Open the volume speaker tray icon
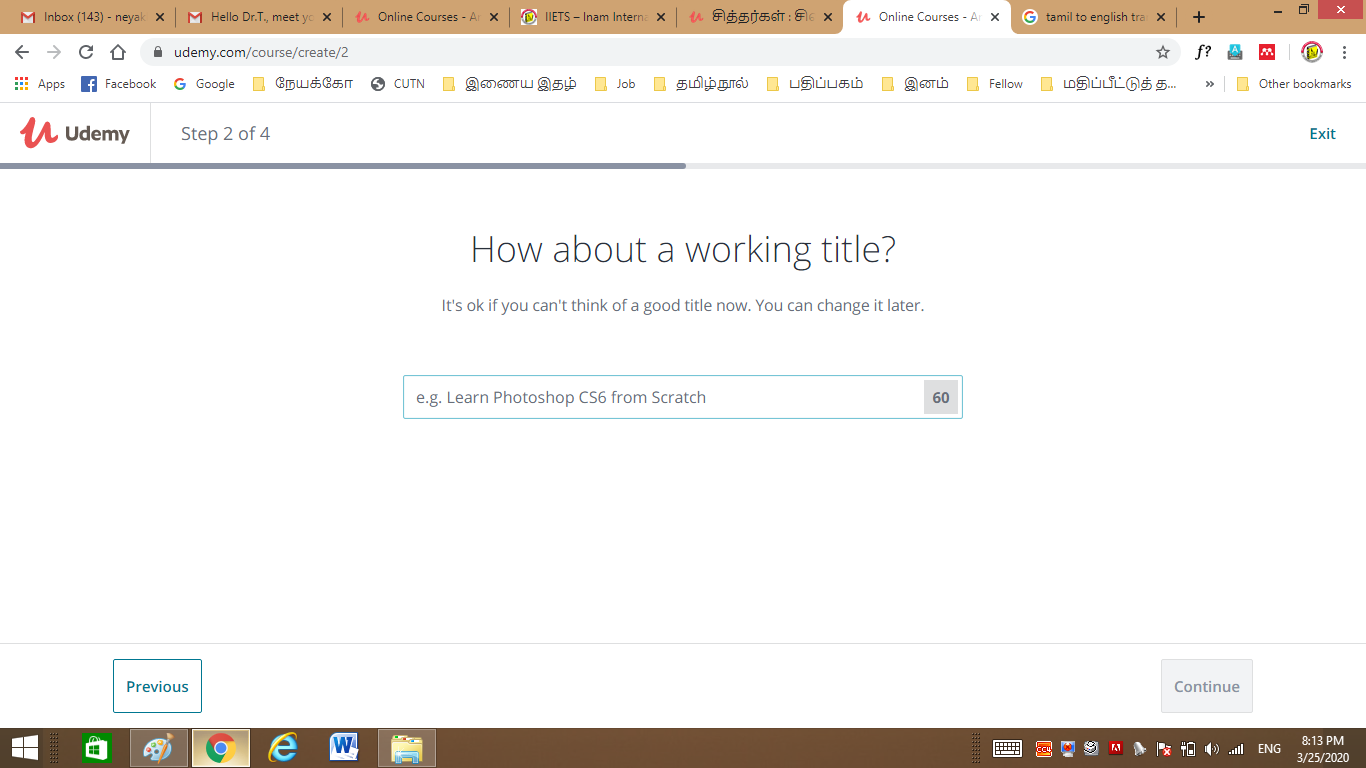The image size is (1366, 768). point(1212,748)
